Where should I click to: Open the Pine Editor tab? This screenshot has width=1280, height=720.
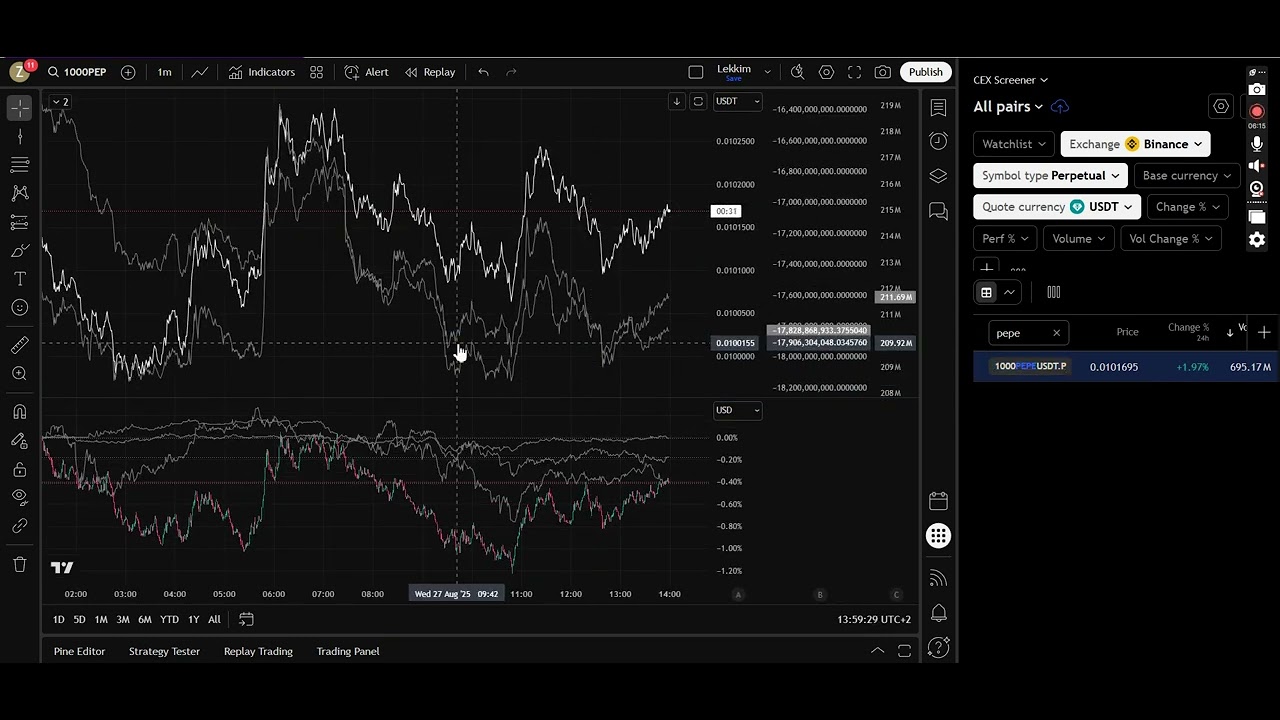click(x=79, y=651)
